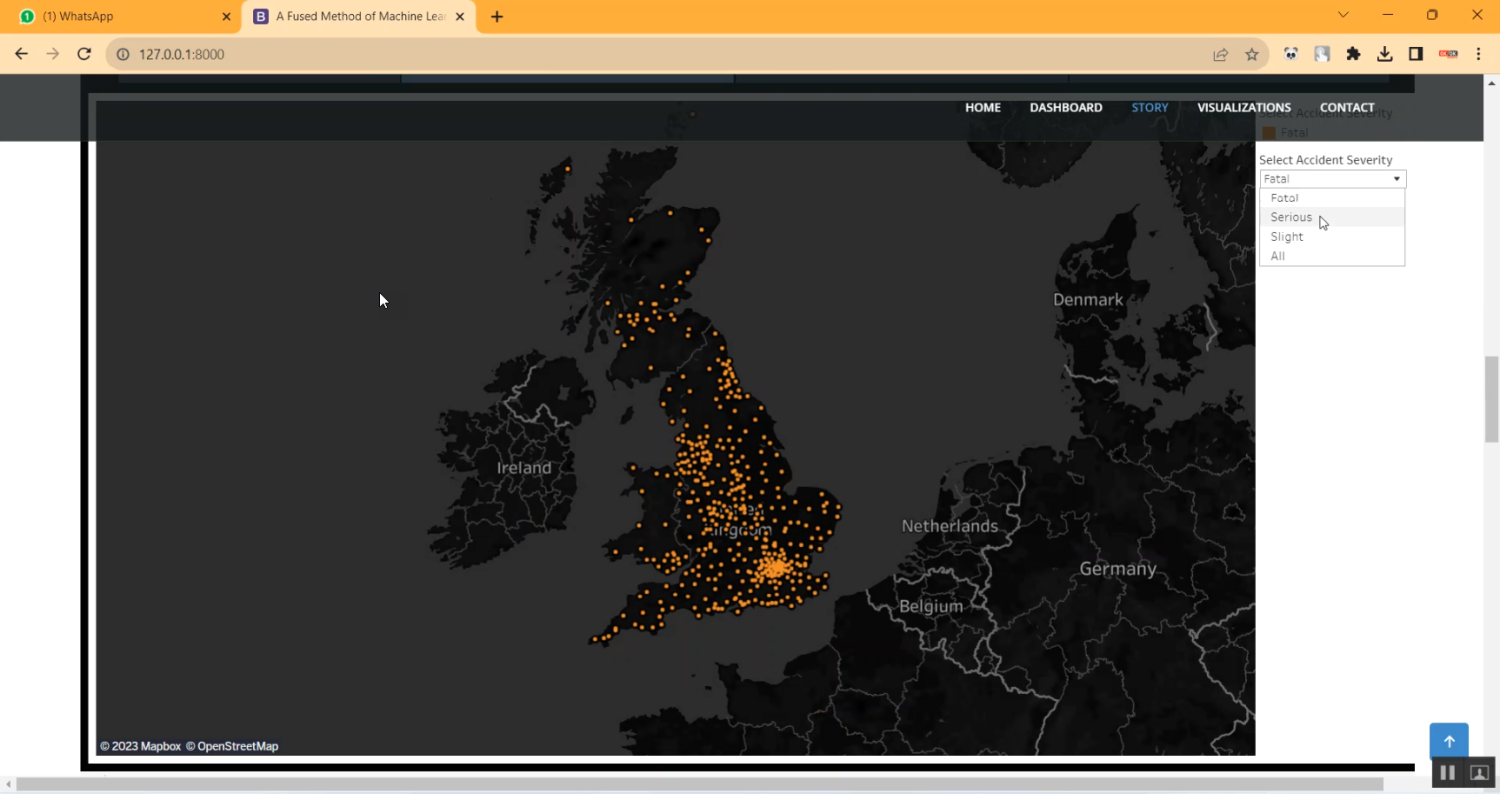Open the CONTACT nav link
The width and height of the screenshot is (1500, 794).
click(x=1346, y=108)
